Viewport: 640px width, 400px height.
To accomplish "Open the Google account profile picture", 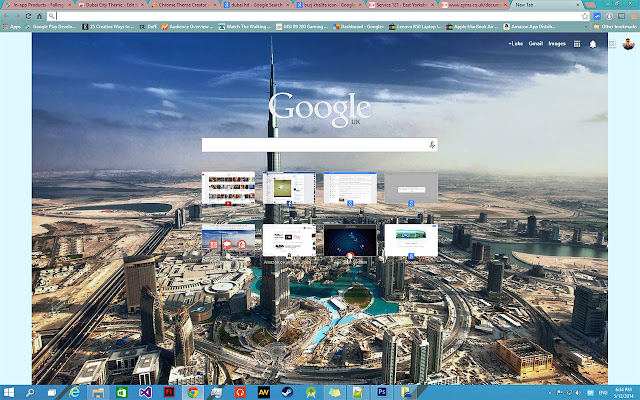I will pyautogui.click(x=629, y=44).
